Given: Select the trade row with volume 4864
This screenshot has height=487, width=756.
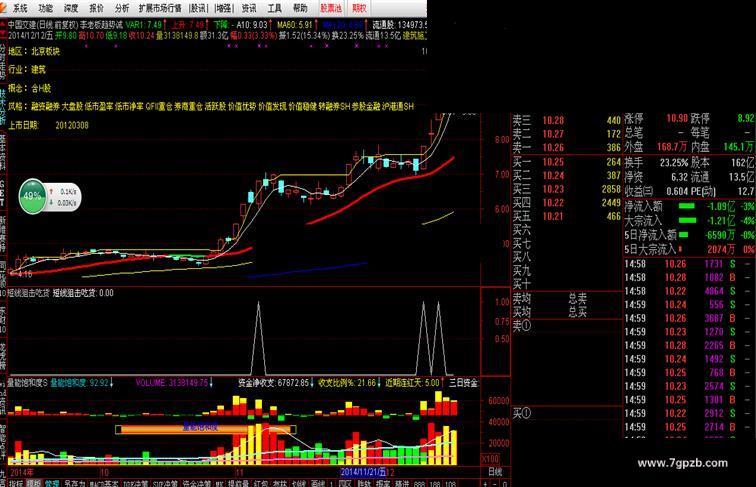Looking at the screenshot, I should point(689,291).
